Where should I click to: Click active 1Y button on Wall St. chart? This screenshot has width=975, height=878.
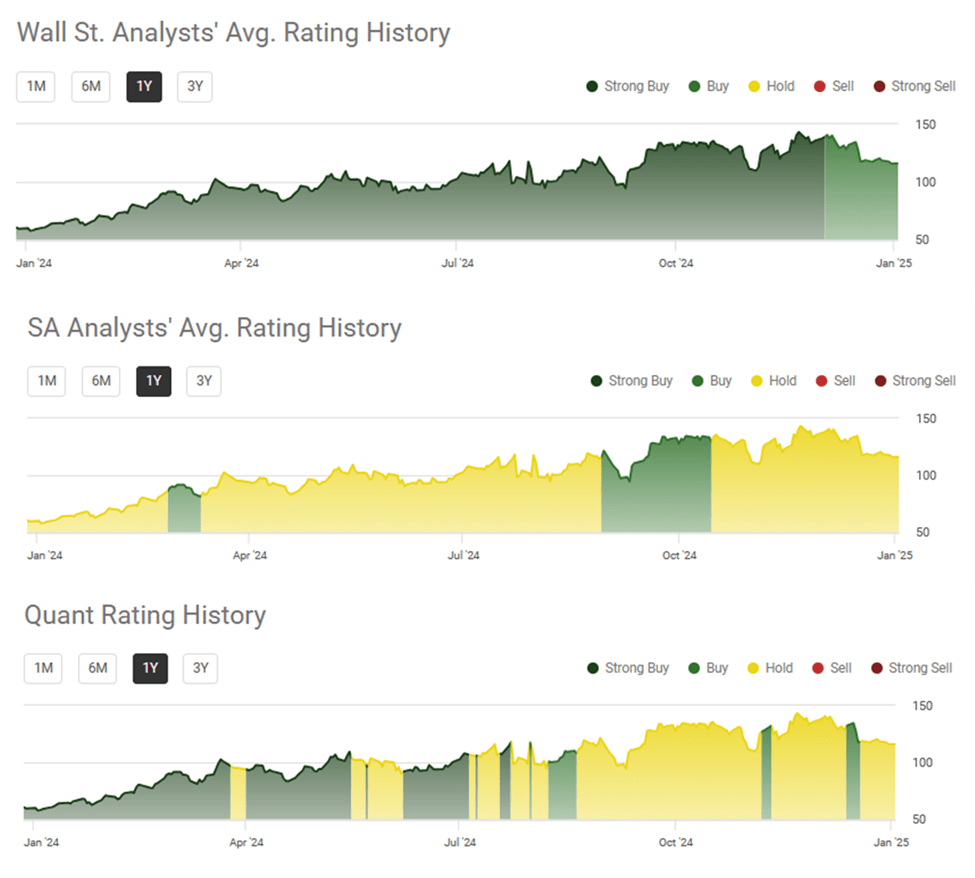(144, 87)
